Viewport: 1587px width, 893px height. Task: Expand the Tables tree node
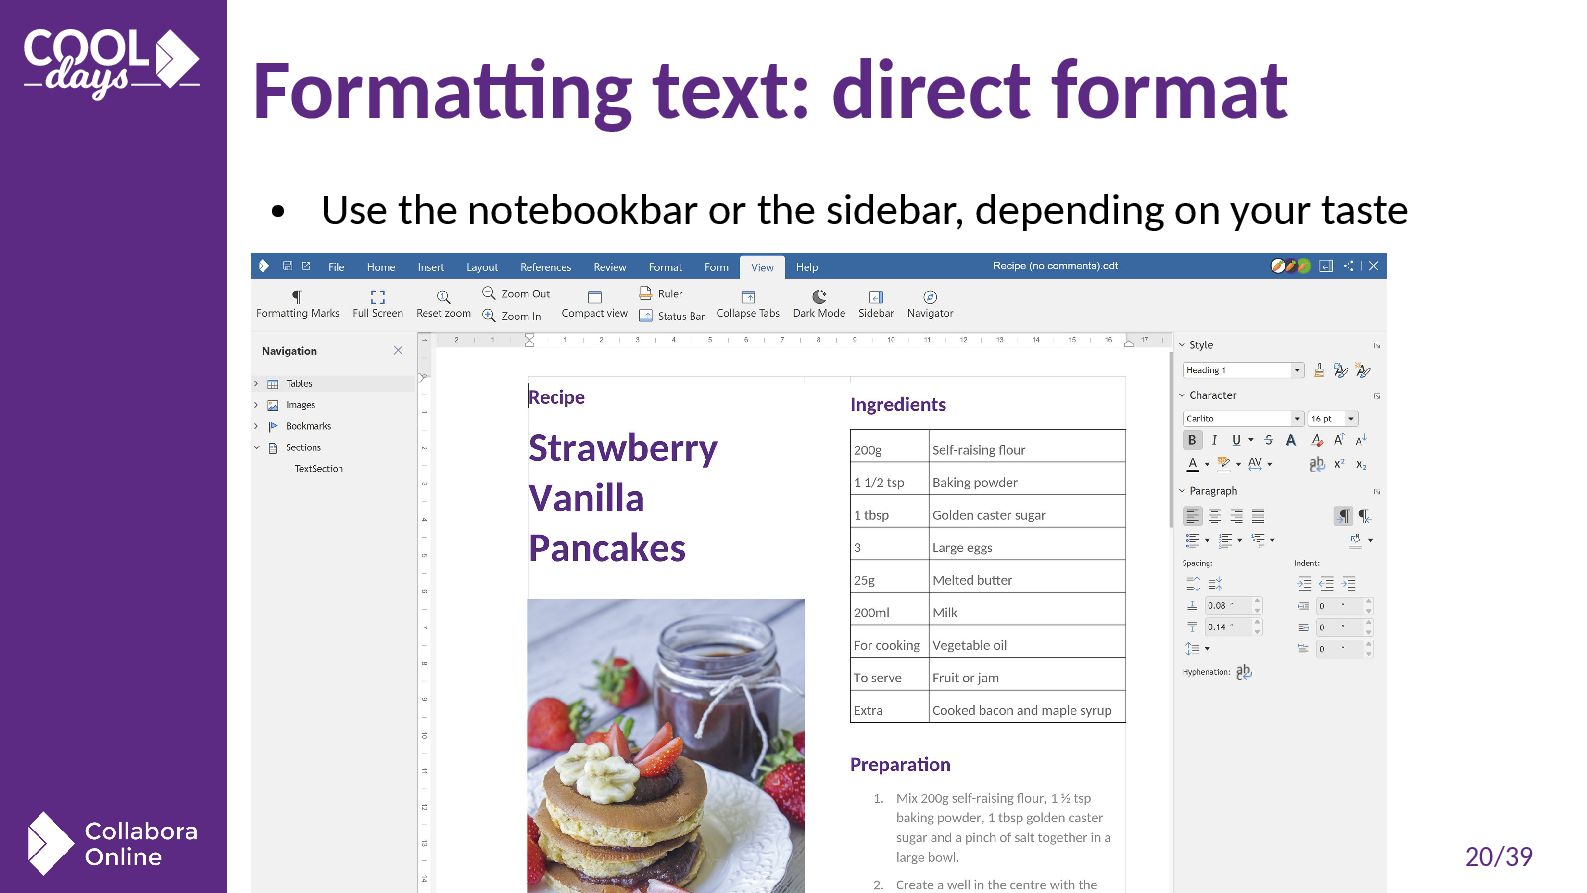click(x=256, y=384)
